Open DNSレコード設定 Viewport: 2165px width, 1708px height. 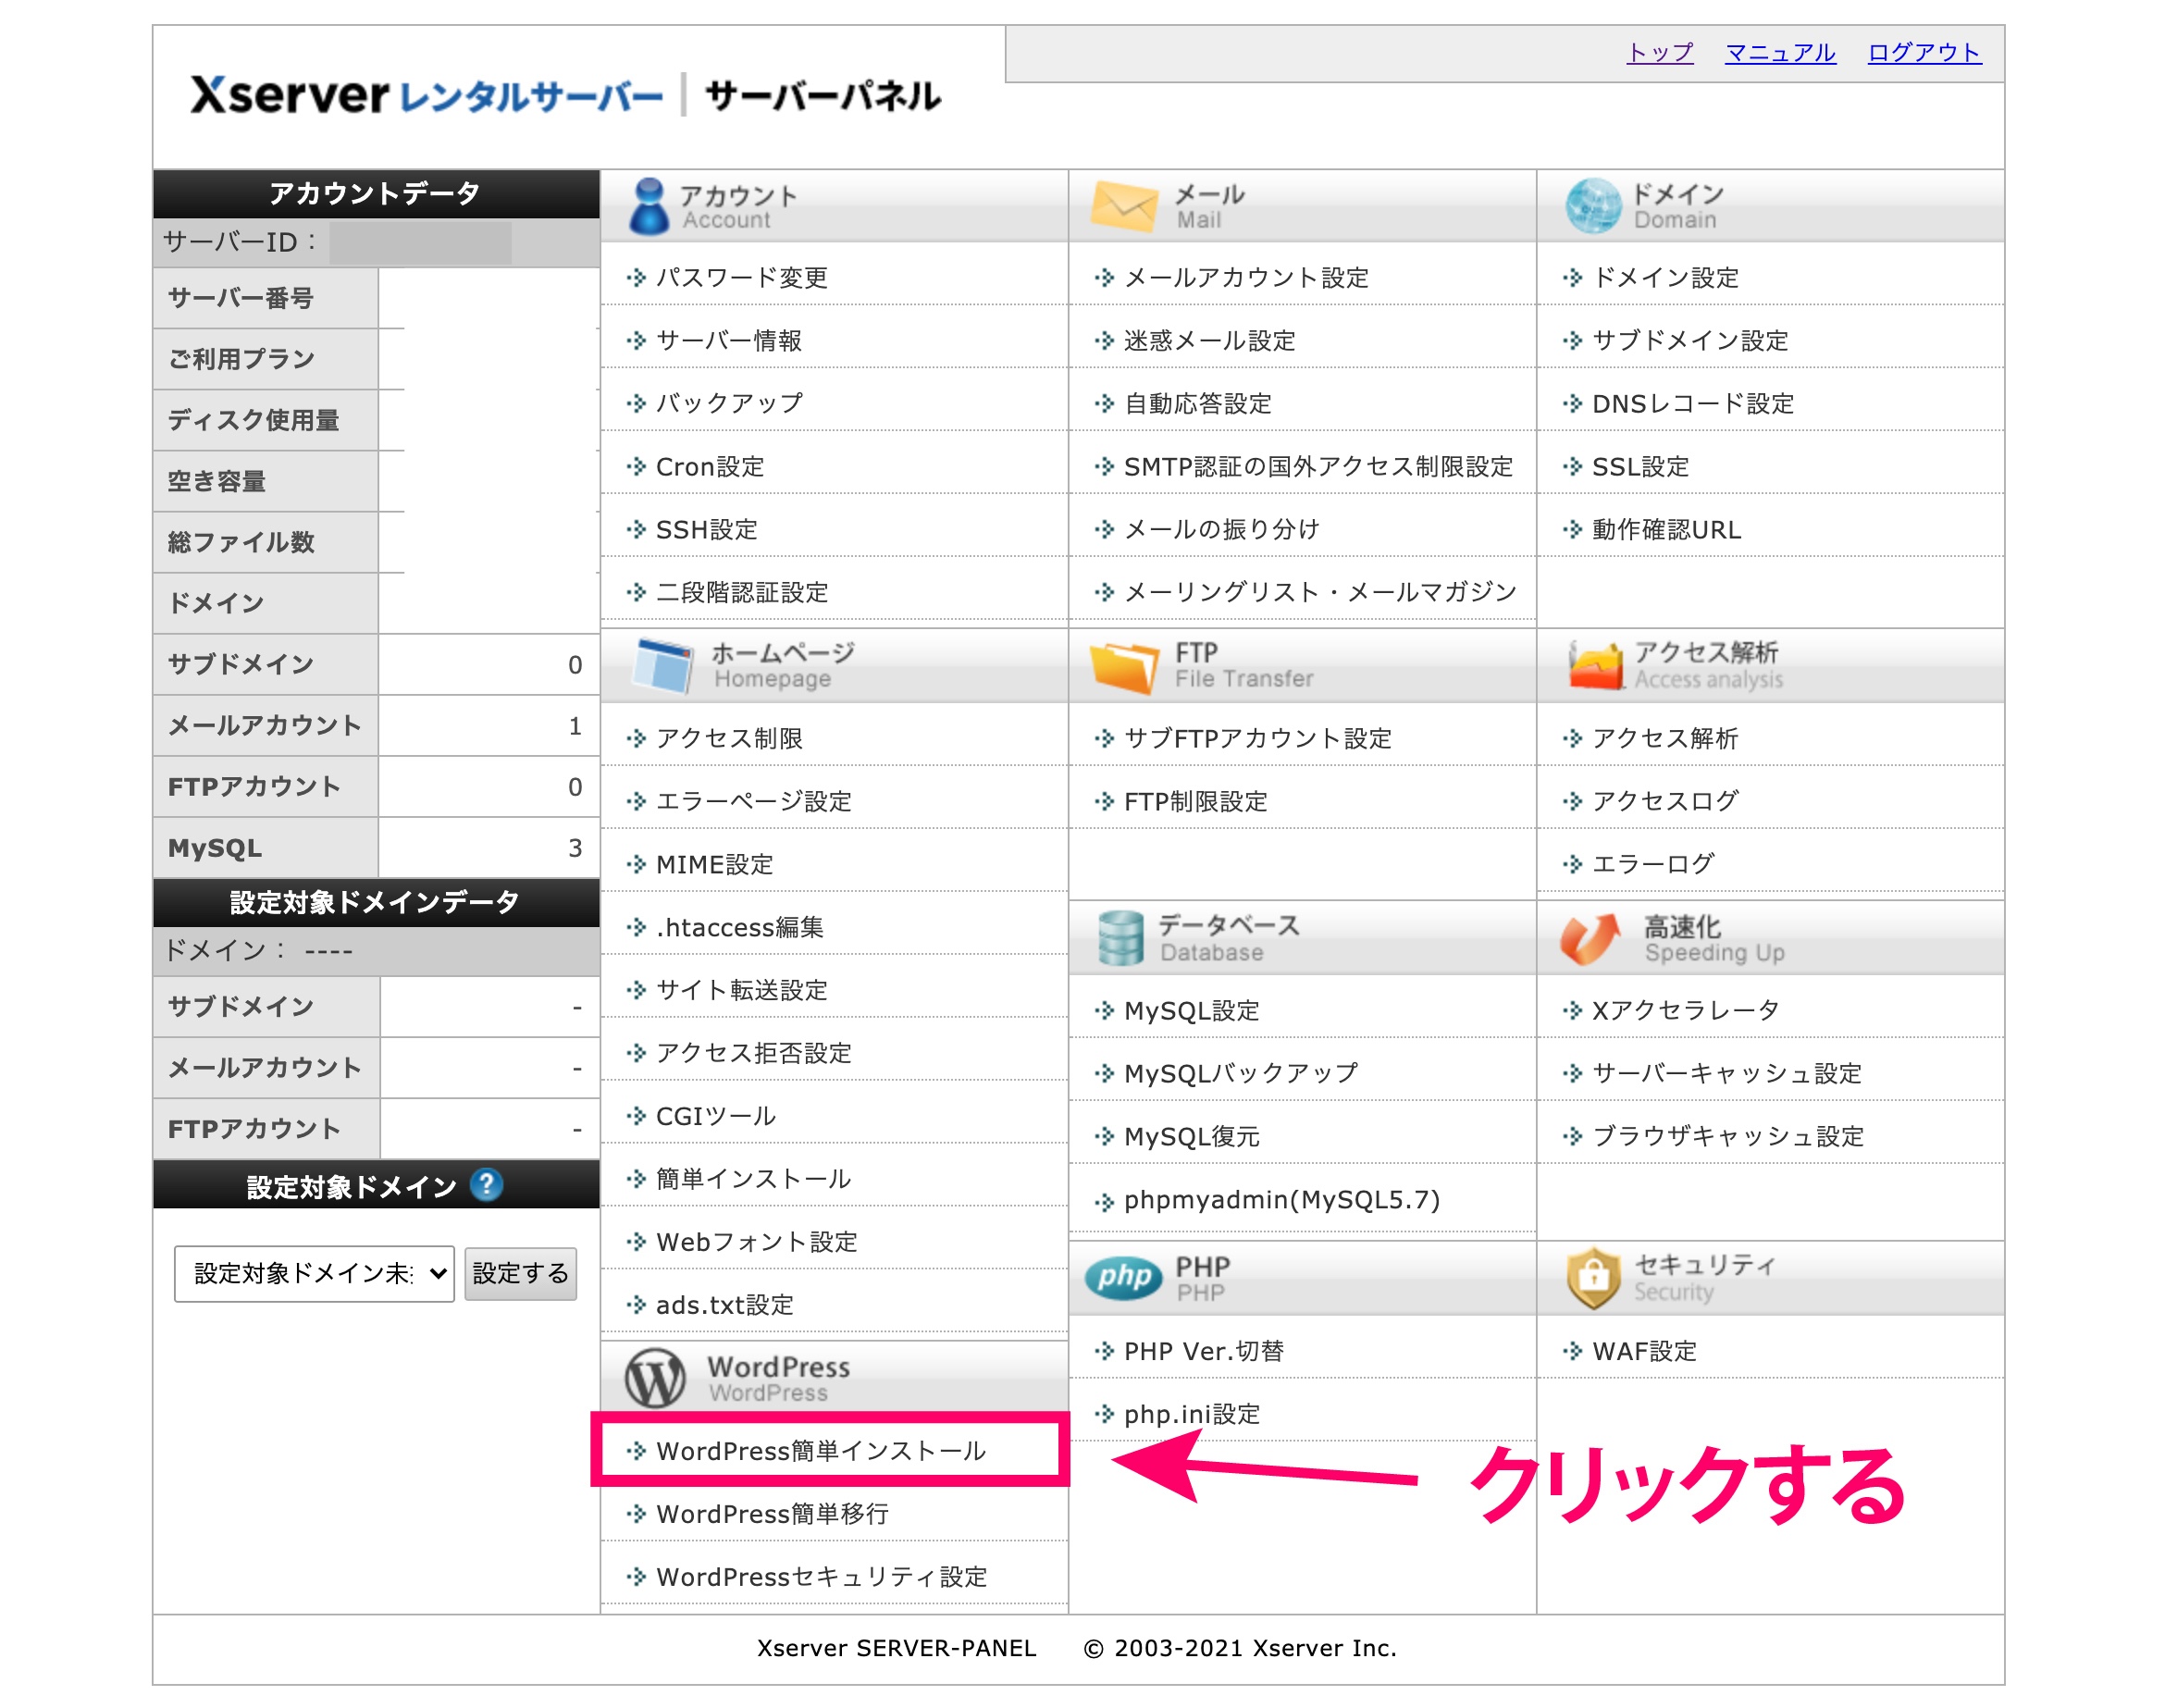coord(1693,403)
